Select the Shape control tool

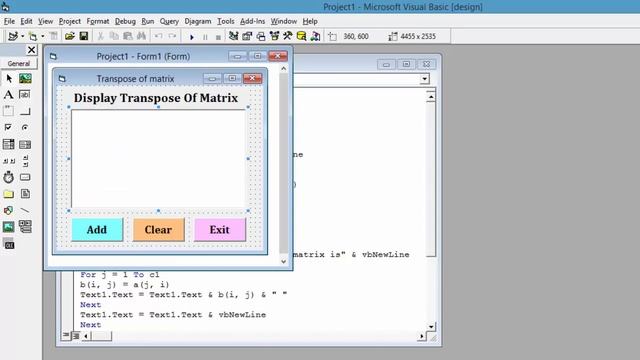pyautogui.click(x=9, y=210)
